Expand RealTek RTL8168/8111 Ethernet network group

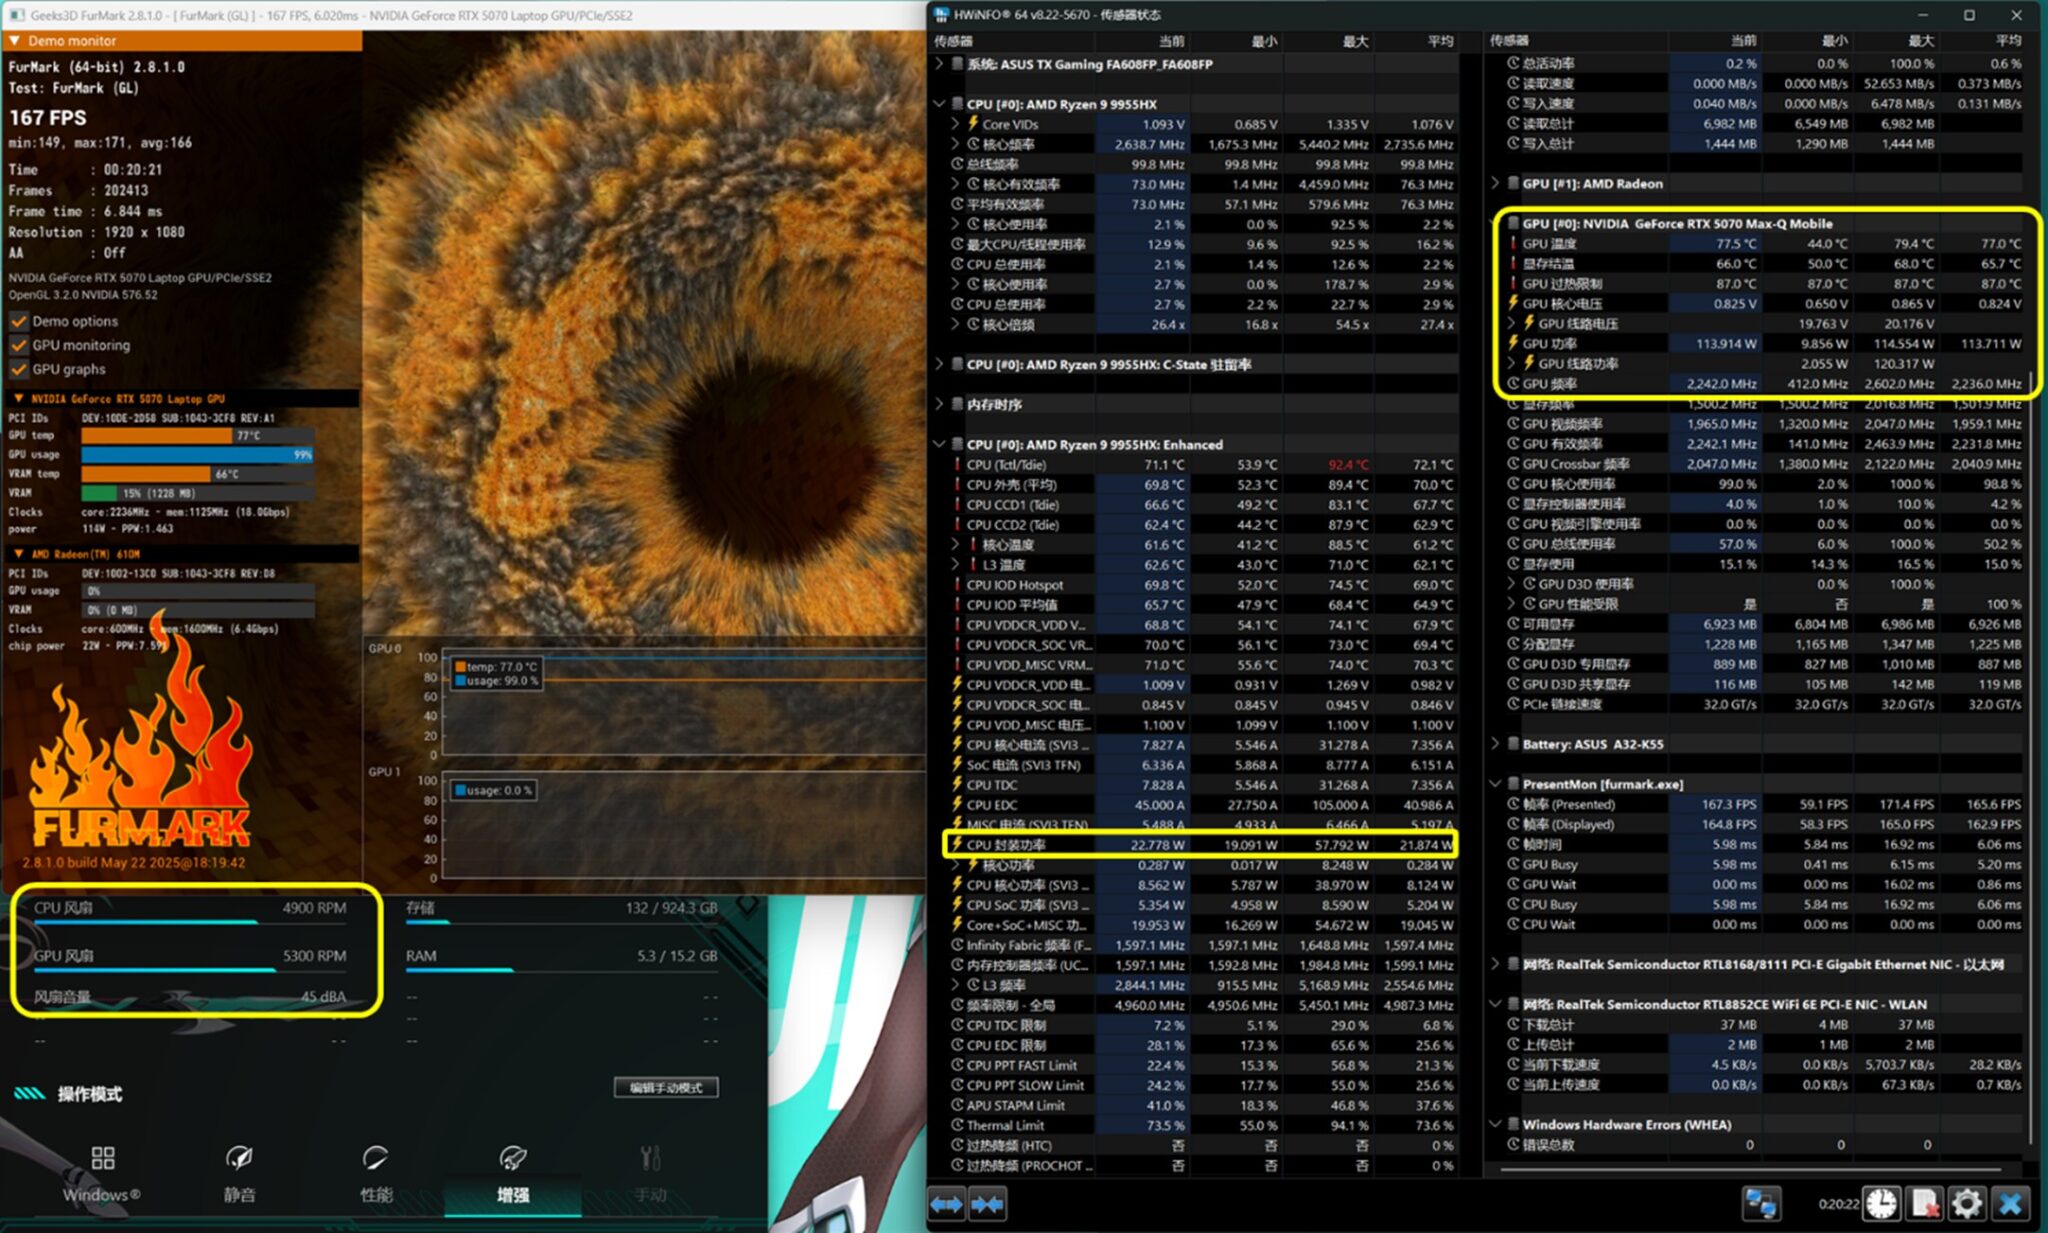tap(1495, 964)
